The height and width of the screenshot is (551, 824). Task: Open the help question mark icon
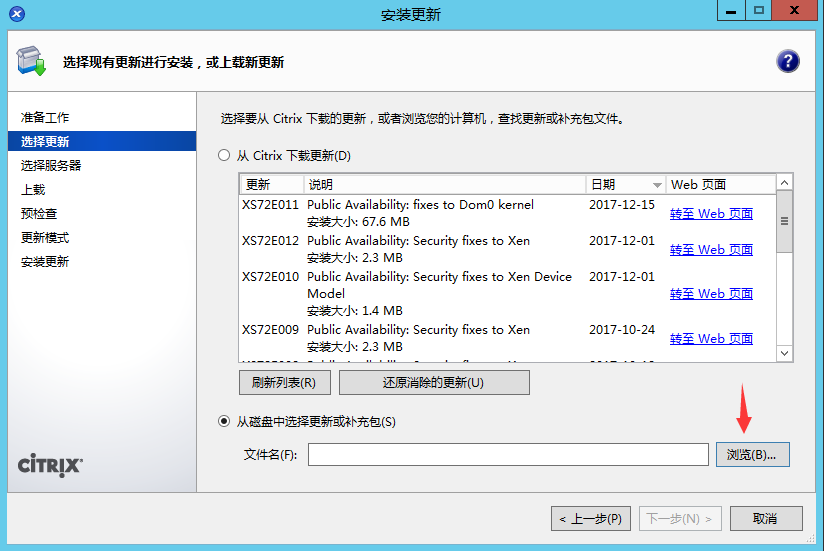[x=787, y=61]
